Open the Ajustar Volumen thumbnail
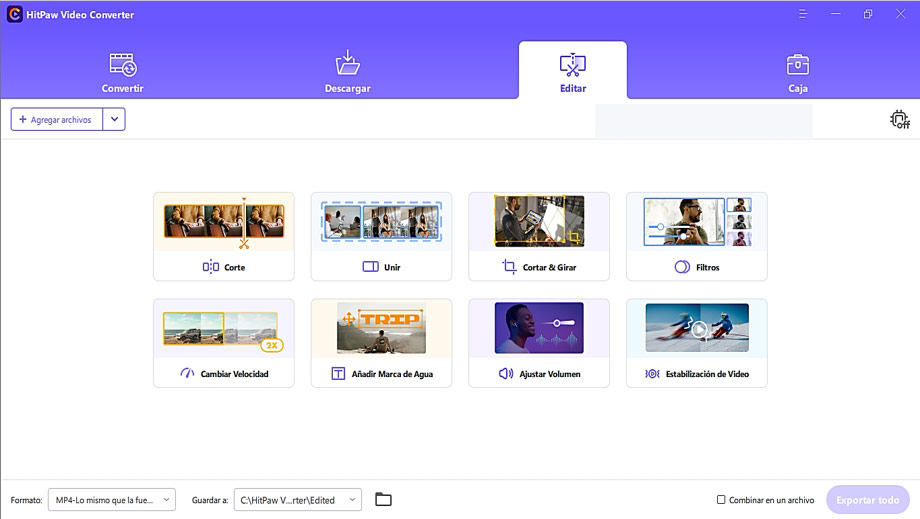 point(539,328)
